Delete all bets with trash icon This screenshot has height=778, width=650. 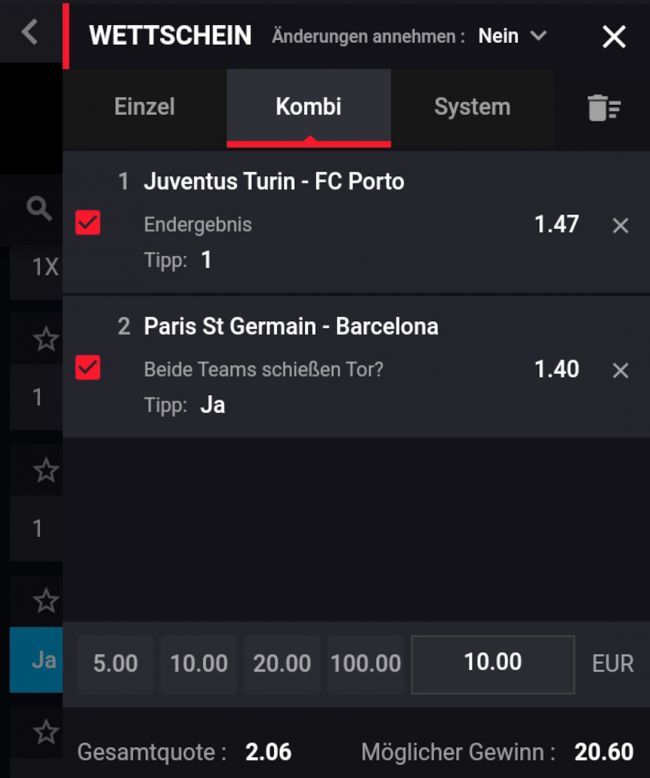(604, 108)
